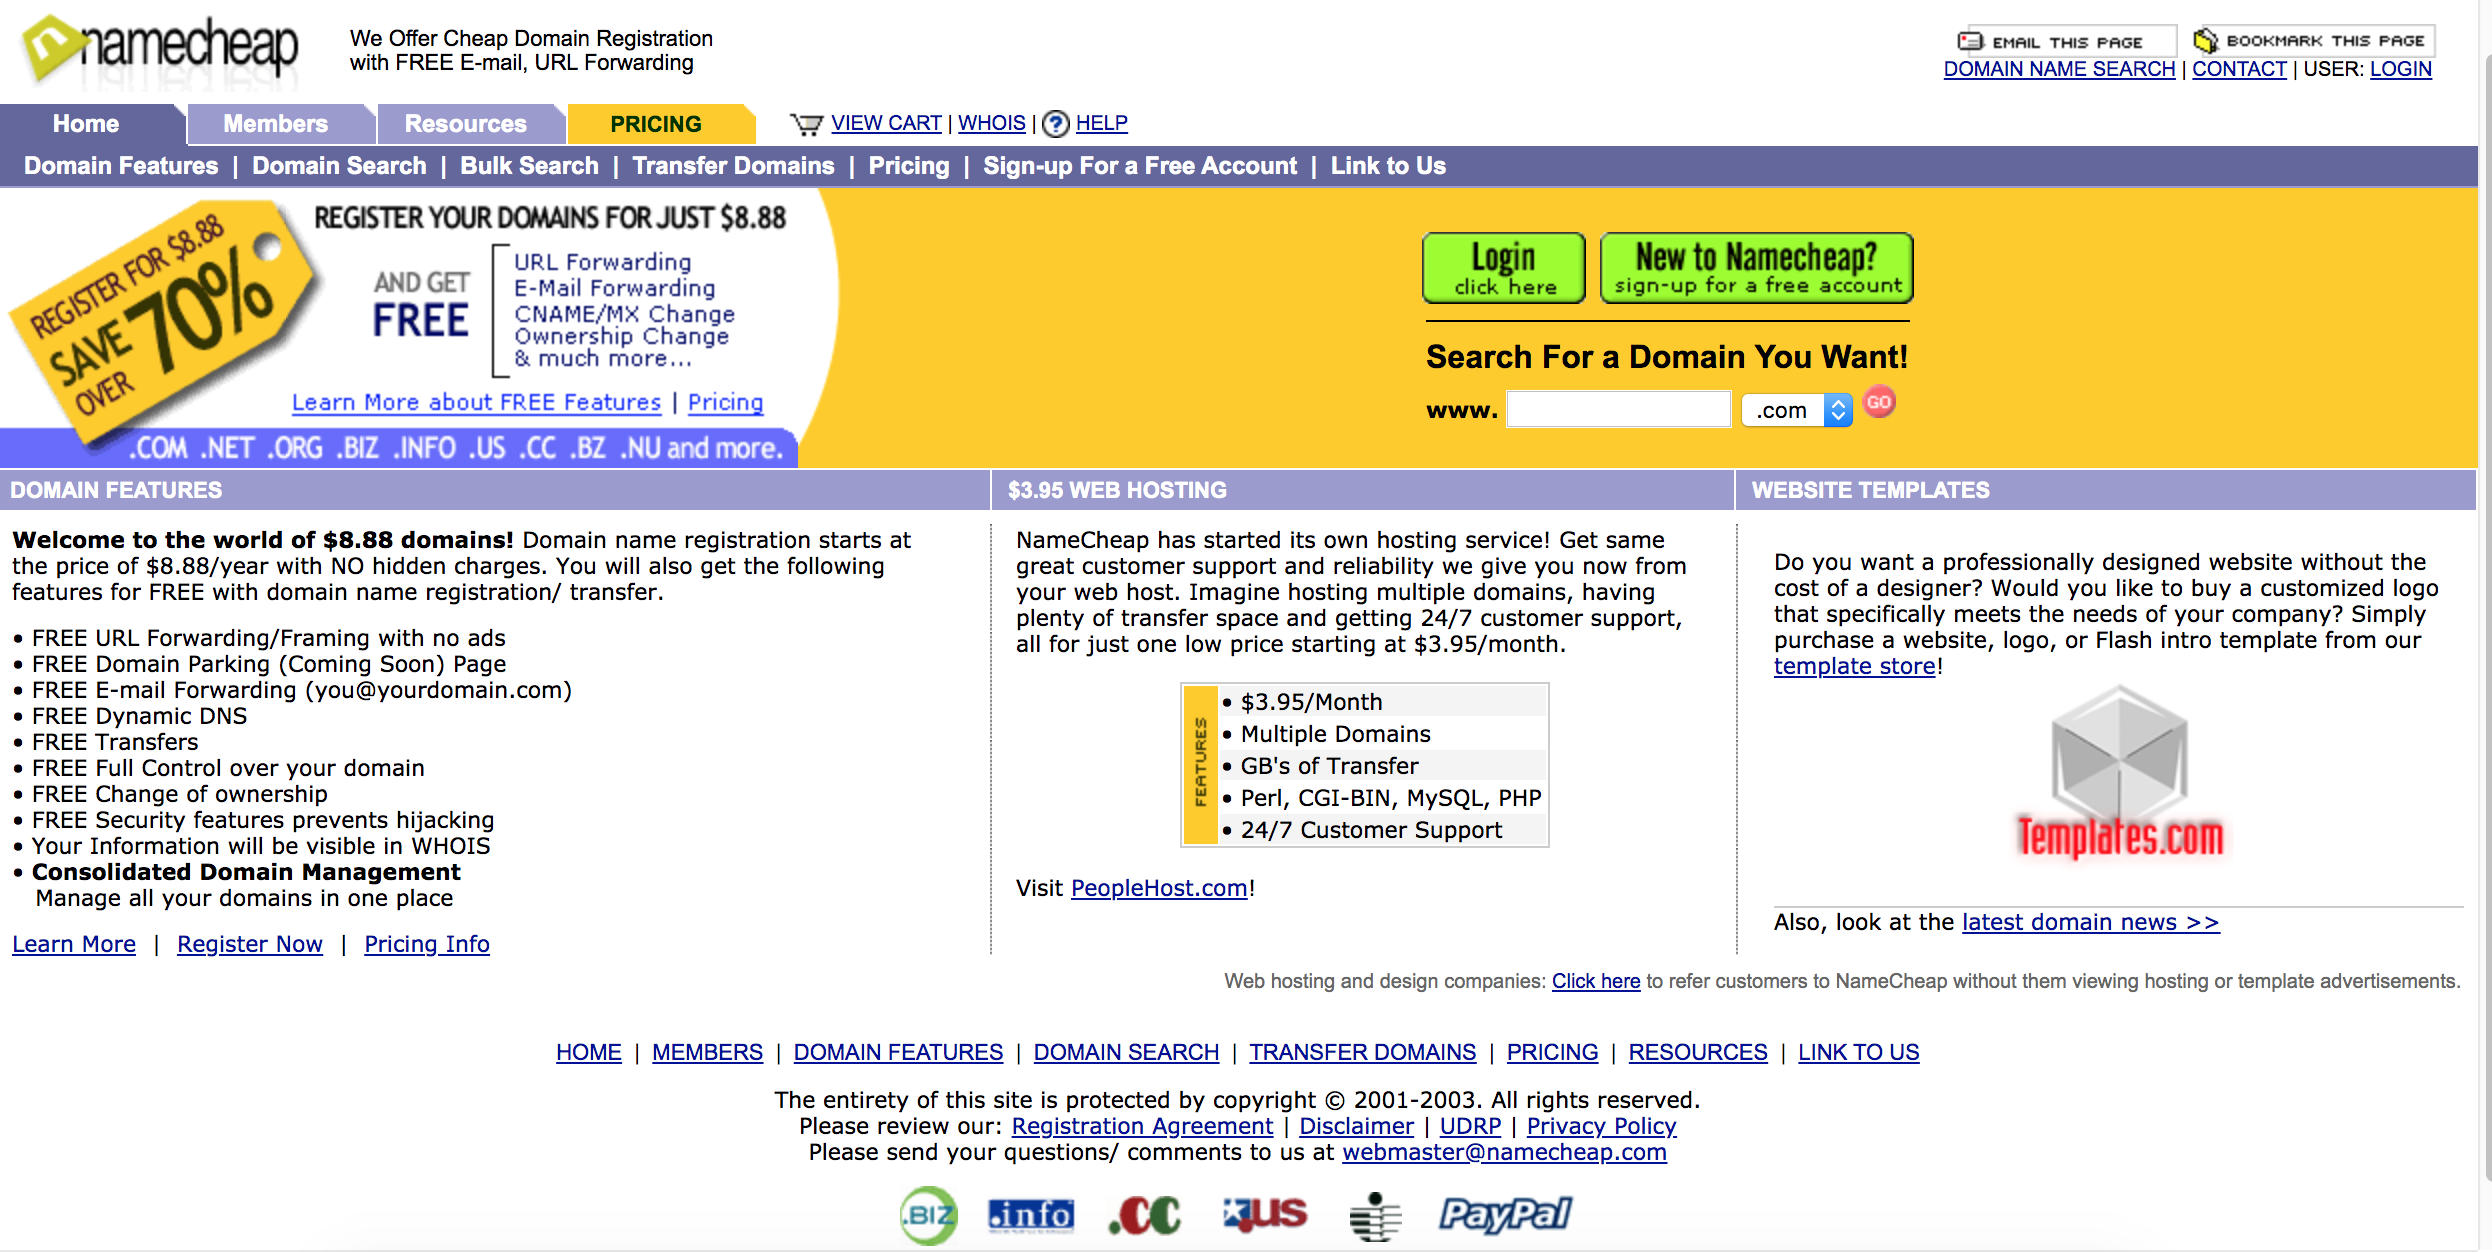Select Domain Features in the sub-navigation
Image resolution: width=2492 pixels, height=1252 pixels.
point(121,166)
